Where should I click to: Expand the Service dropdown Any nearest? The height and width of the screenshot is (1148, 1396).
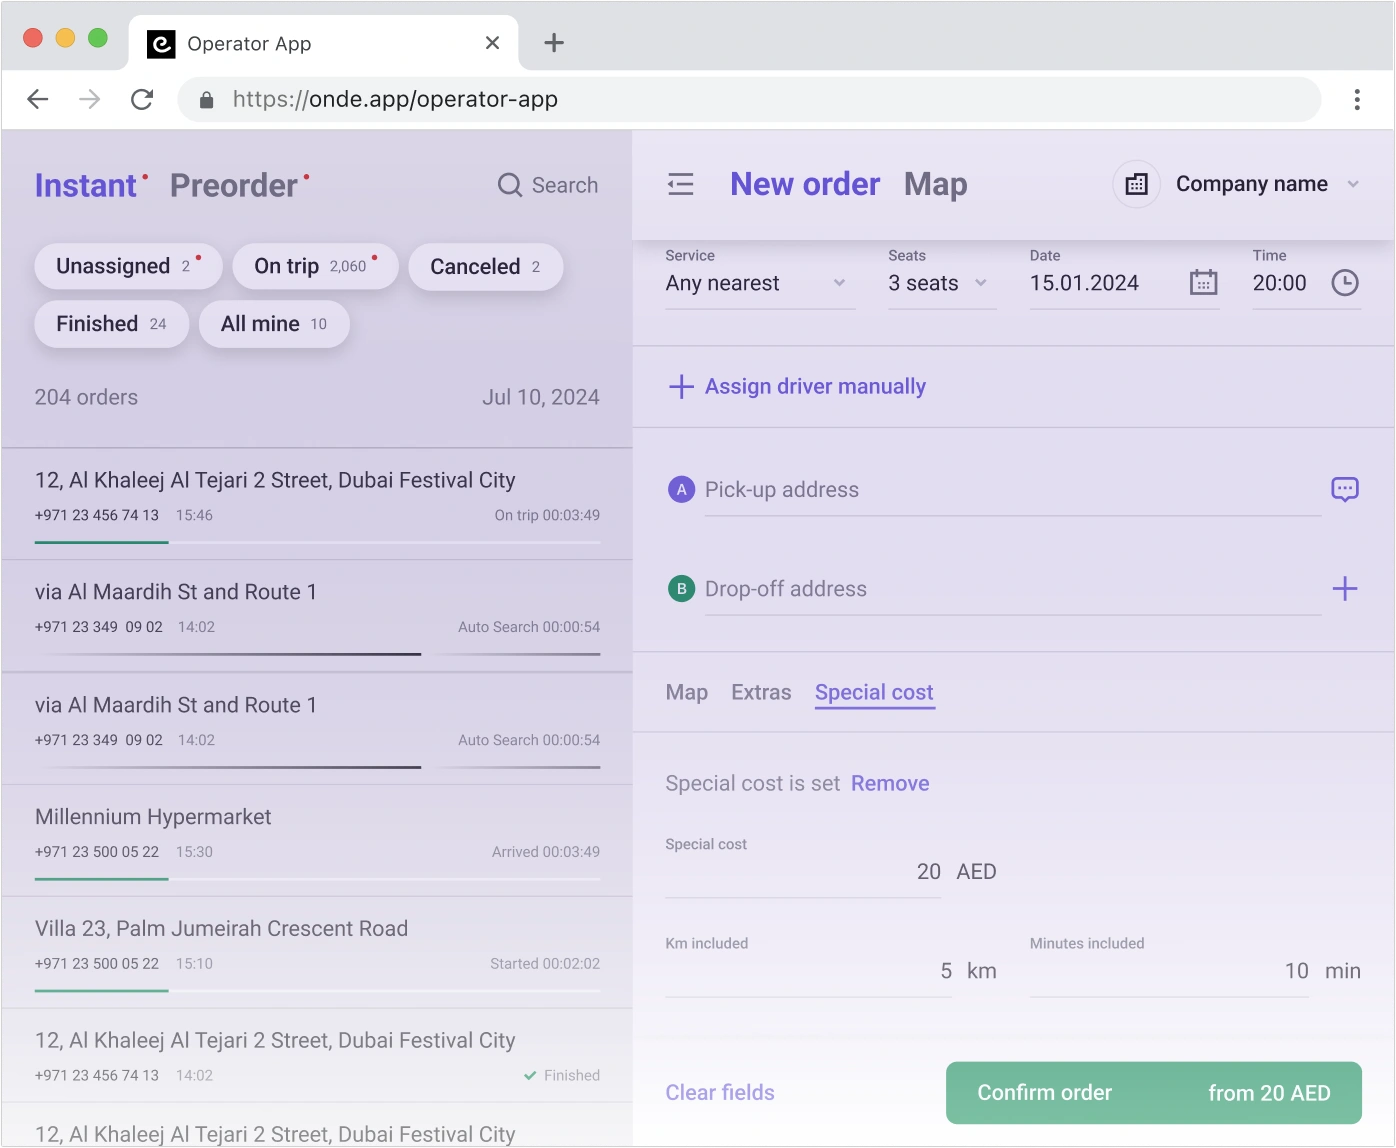point(759,284)
